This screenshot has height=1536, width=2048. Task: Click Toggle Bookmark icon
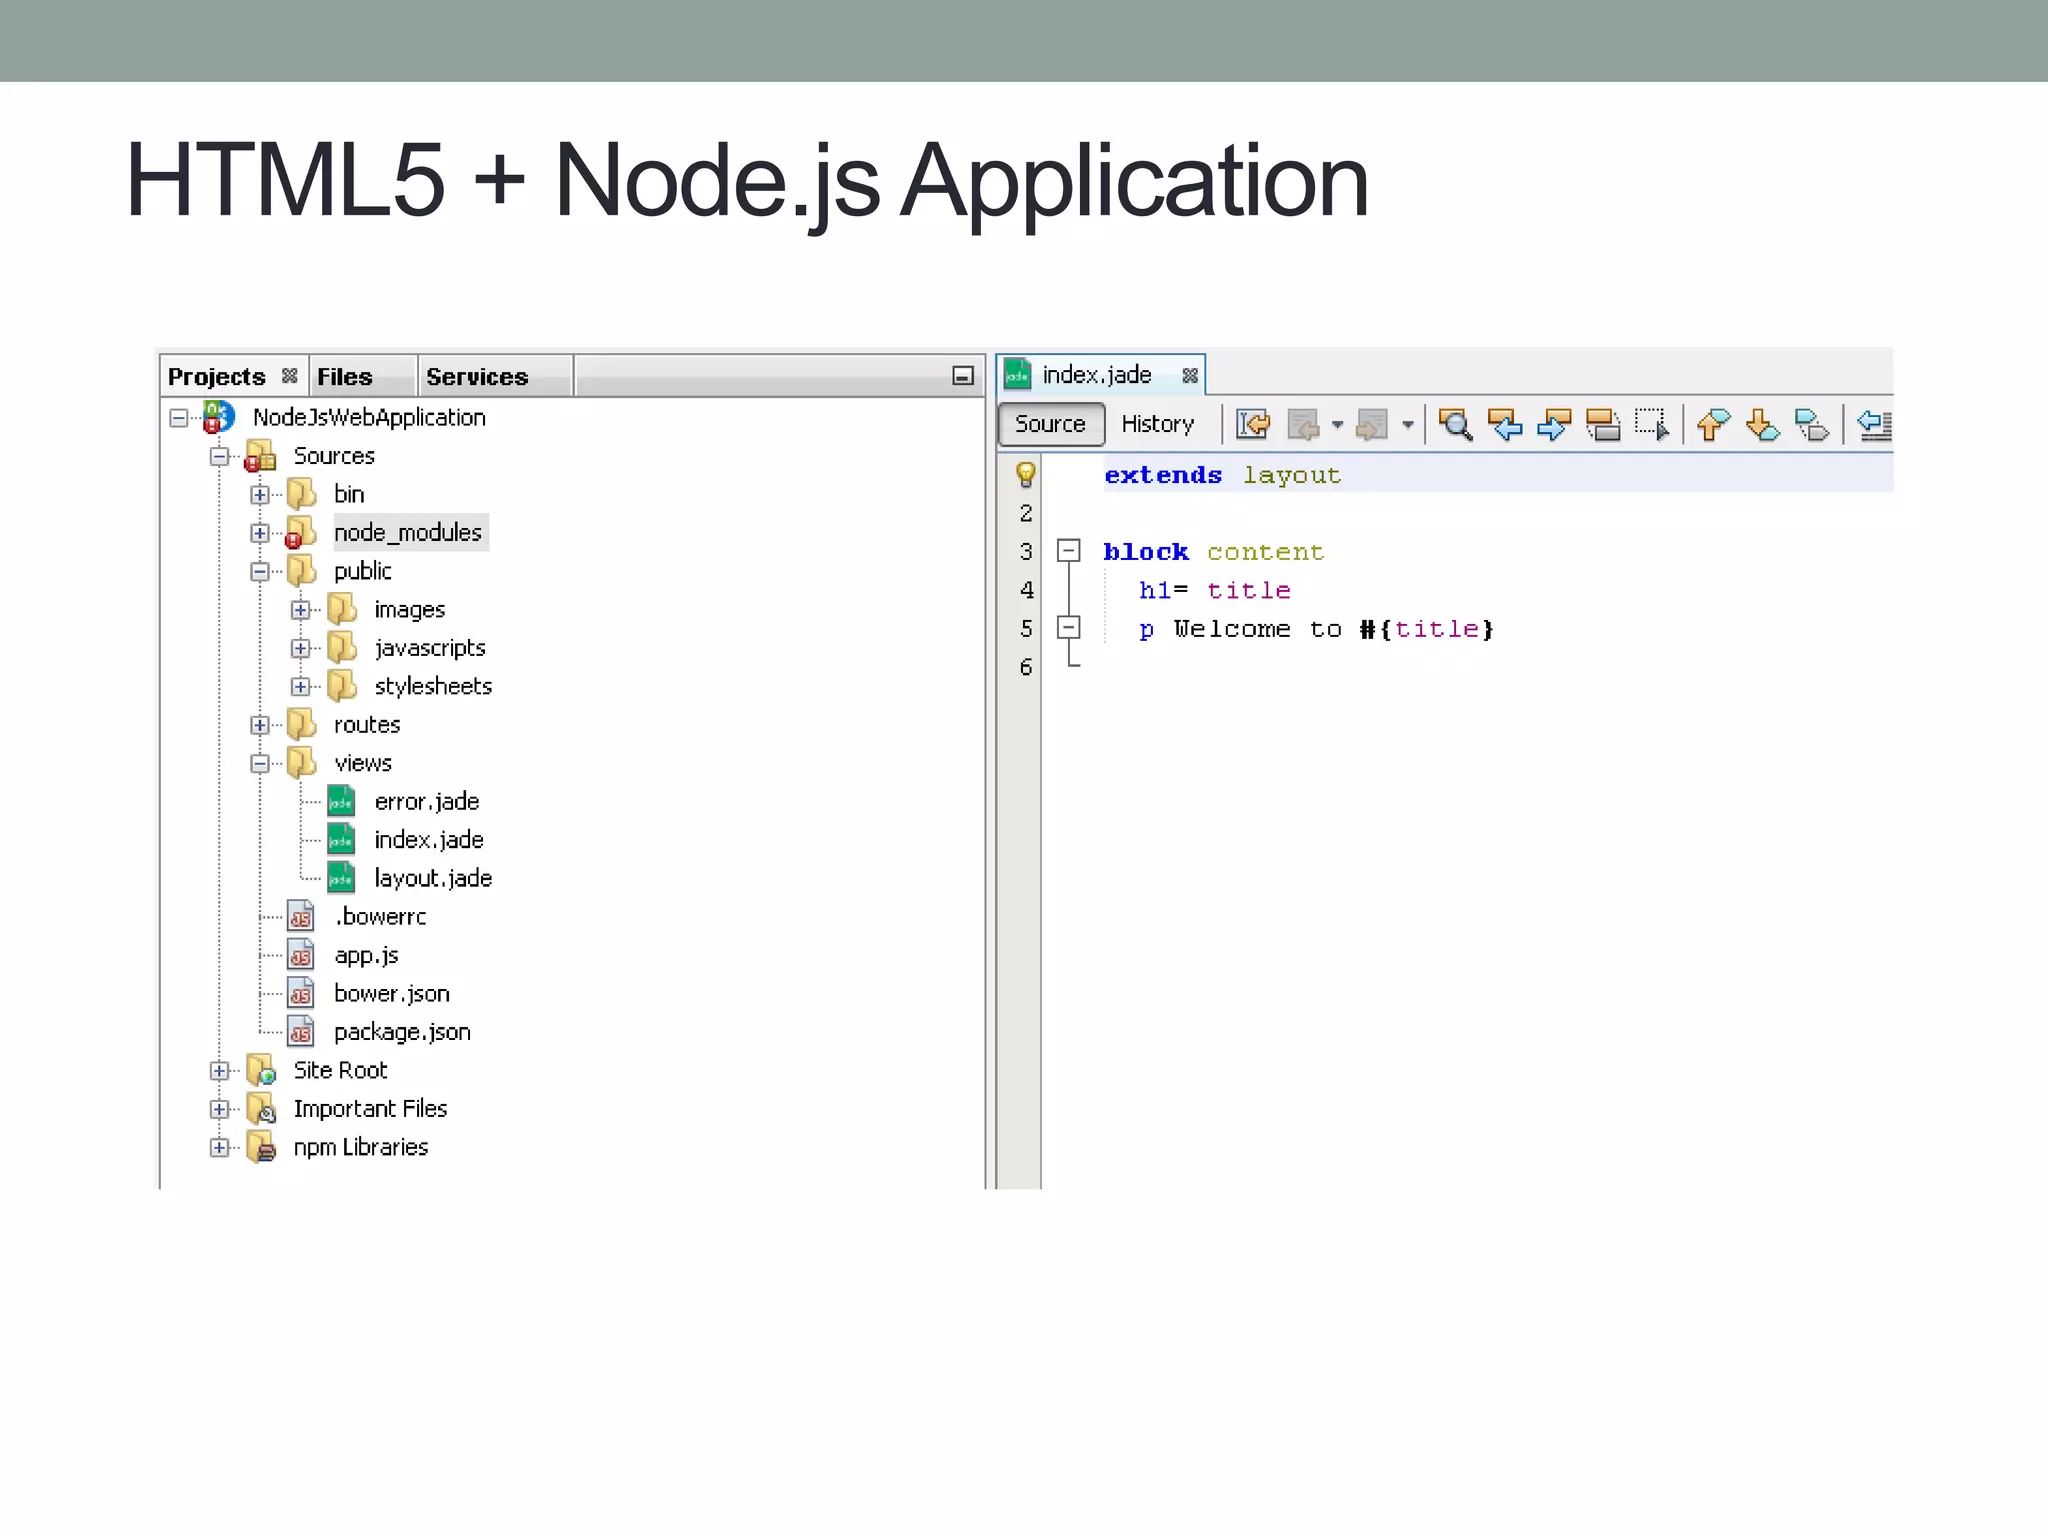pos(1812,425)
